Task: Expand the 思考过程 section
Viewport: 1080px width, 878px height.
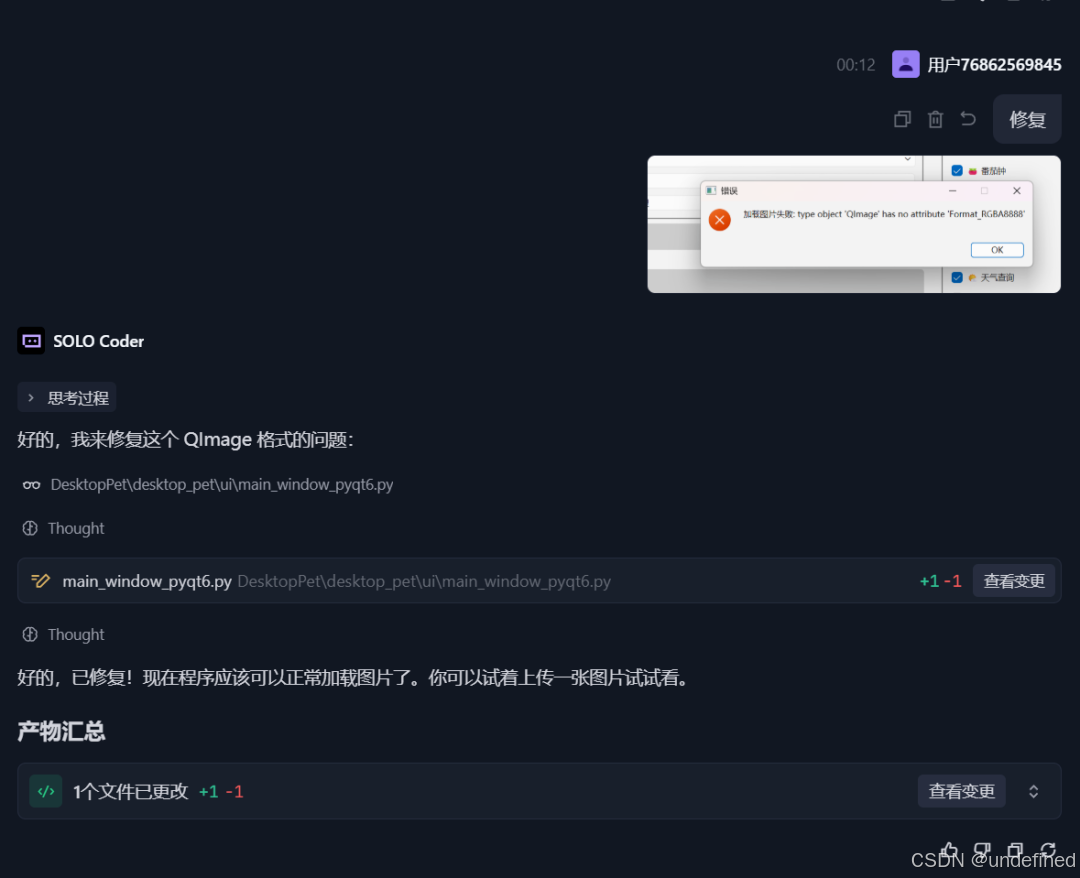Action: coord(66,397)
